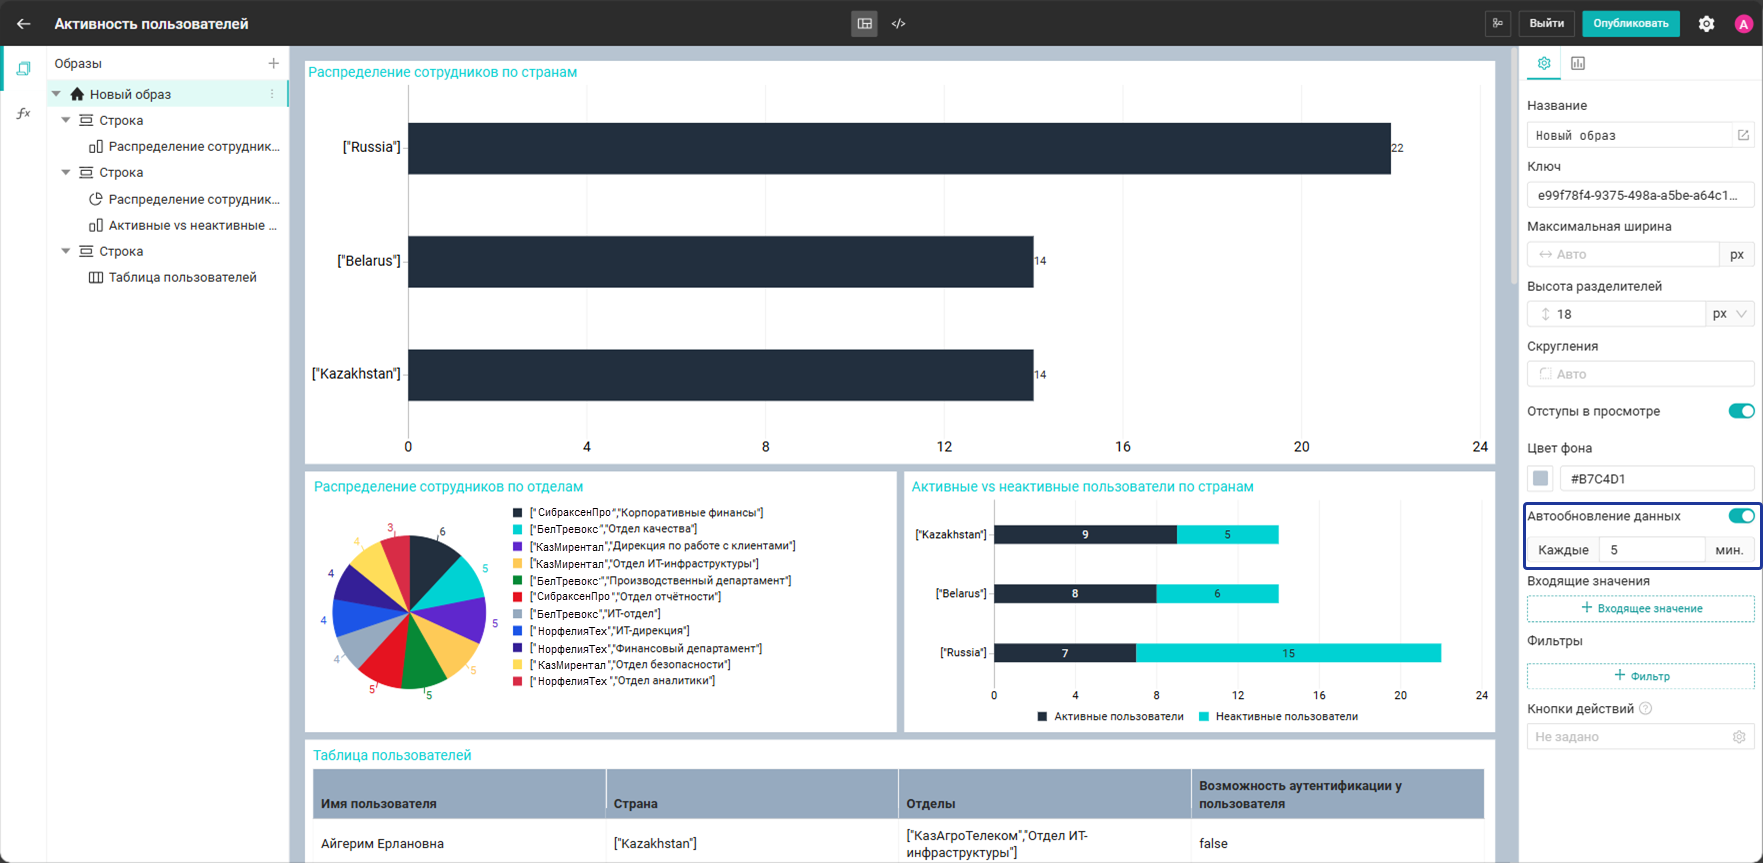
Task: Click the user avatar icon
Action: (1743, 24)
